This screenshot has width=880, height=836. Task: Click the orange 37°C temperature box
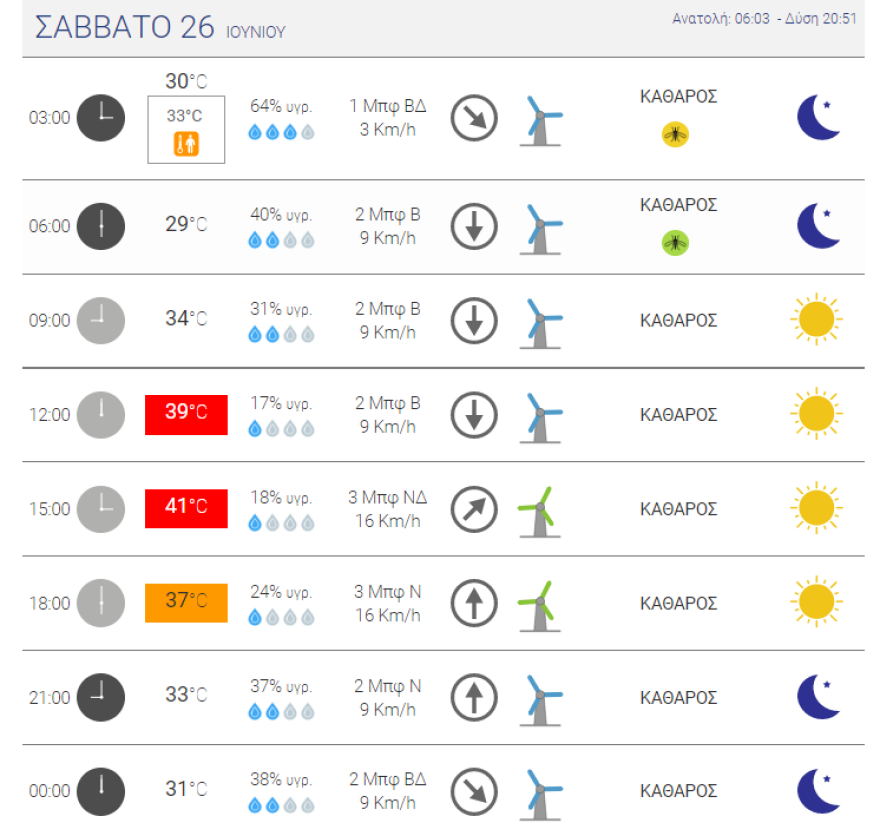[x=186, y=602]
